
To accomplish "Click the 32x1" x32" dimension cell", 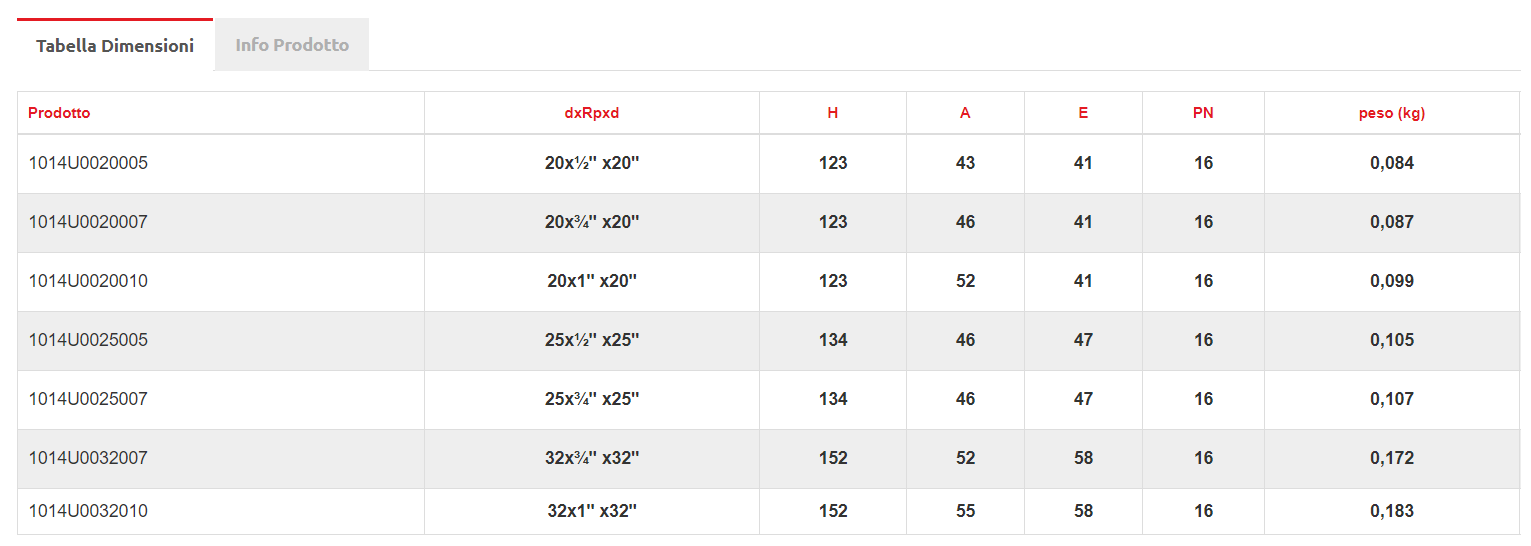I will 592,511.
